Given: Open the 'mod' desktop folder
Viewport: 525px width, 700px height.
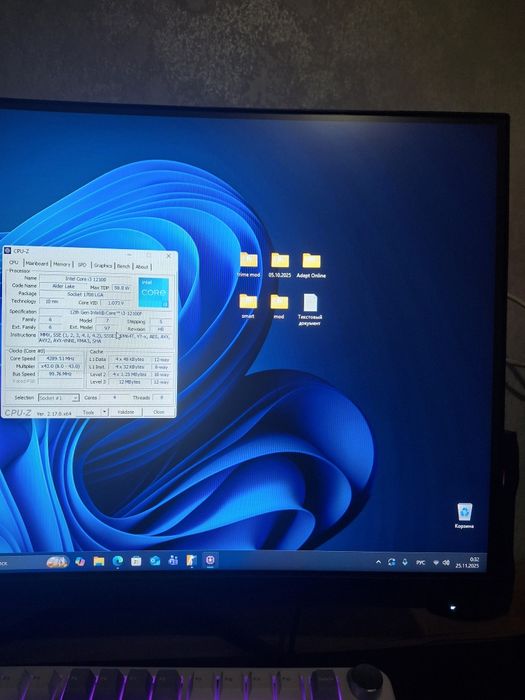Looking at the screenshot, I should click(279, 307).
